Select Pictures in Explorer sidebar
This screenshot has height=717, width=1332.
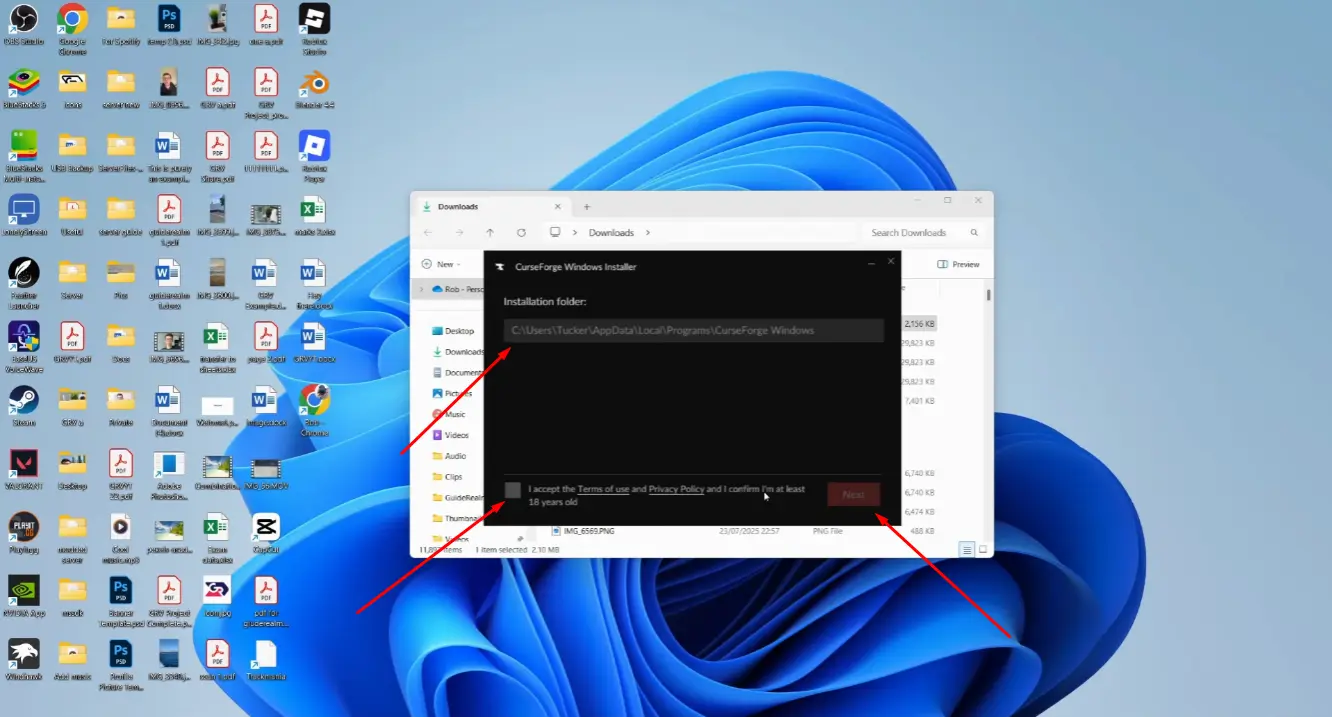point(452,393)
